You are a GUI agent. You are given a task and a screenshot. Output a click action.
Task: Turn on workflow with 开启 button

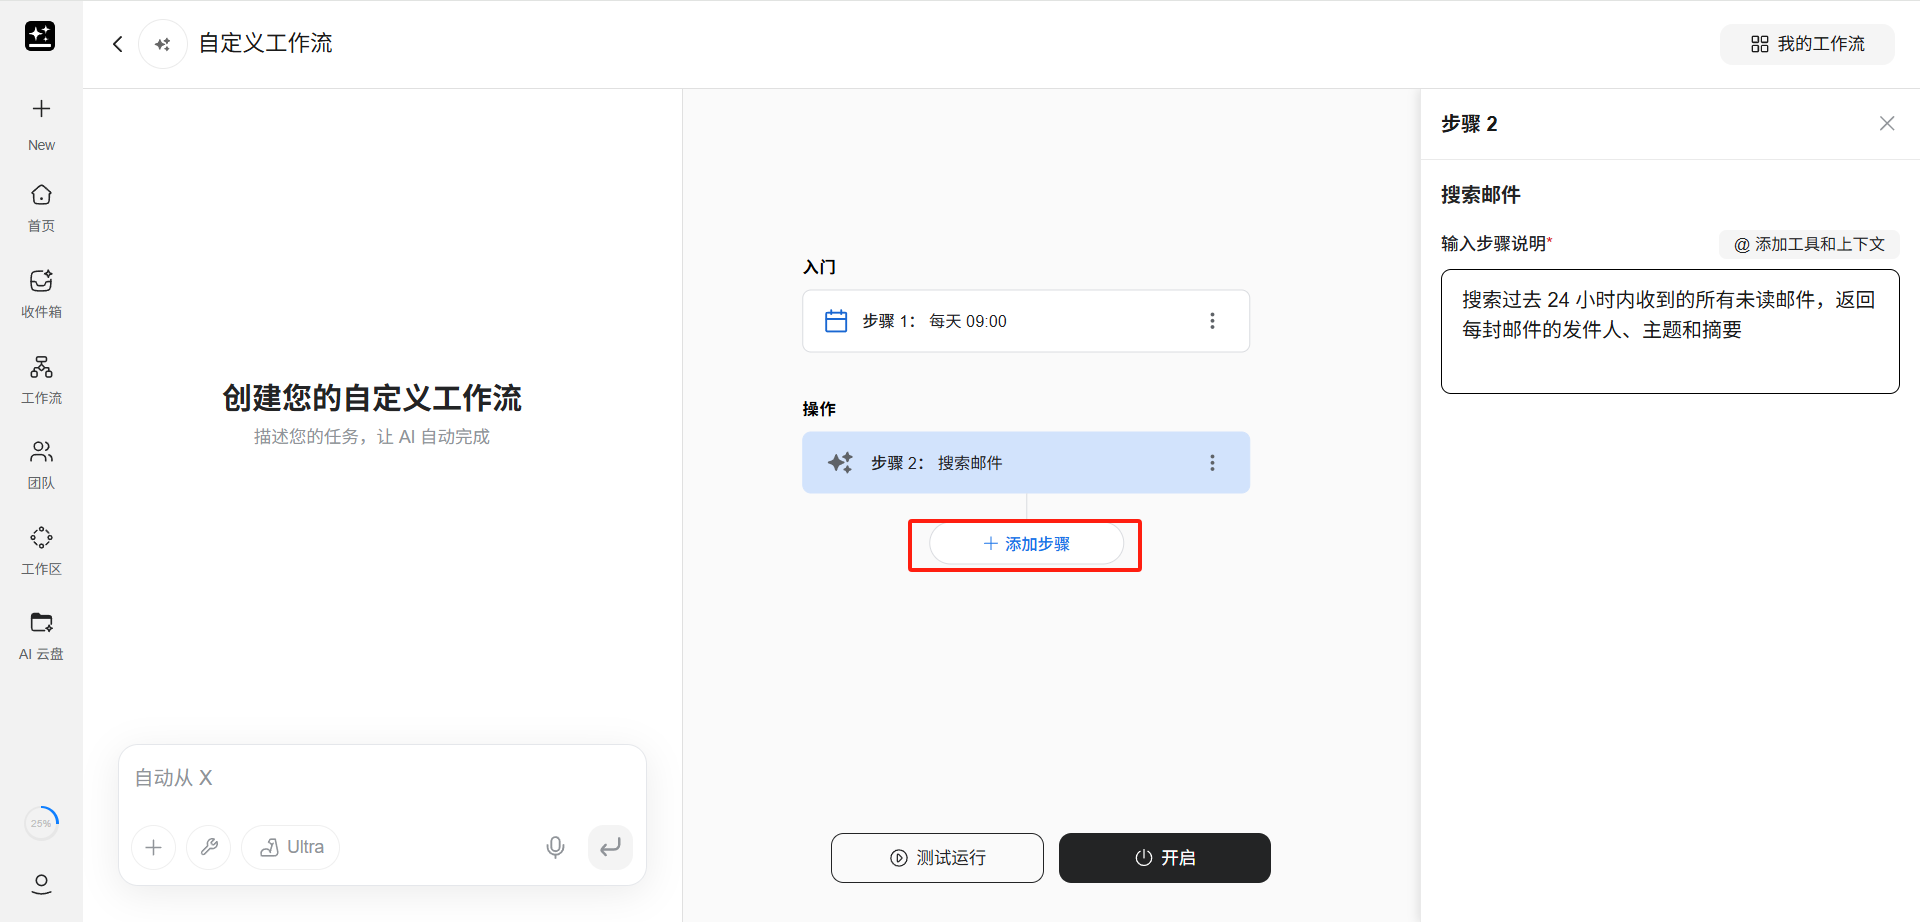(1165, 858)
